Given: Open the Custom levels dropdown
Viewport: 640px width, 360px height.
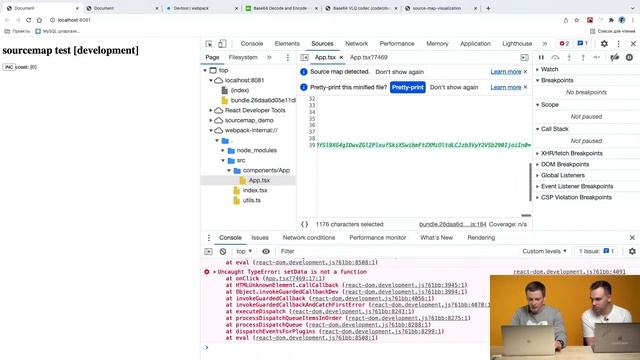Looking at the screenshot, I should [544, 251].
